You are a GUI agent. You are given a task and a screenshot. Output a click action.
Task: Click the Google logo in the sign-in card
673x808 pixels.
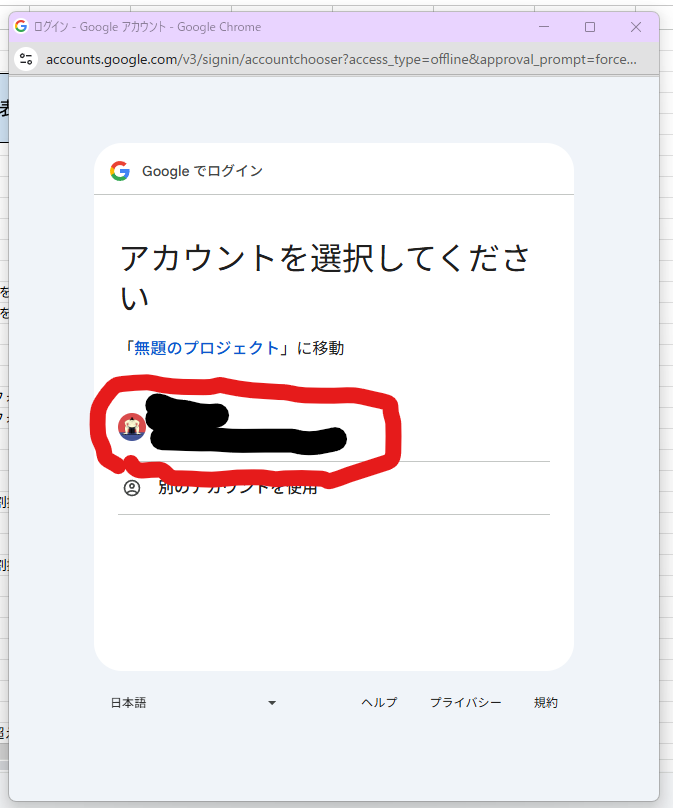(120, 171)
